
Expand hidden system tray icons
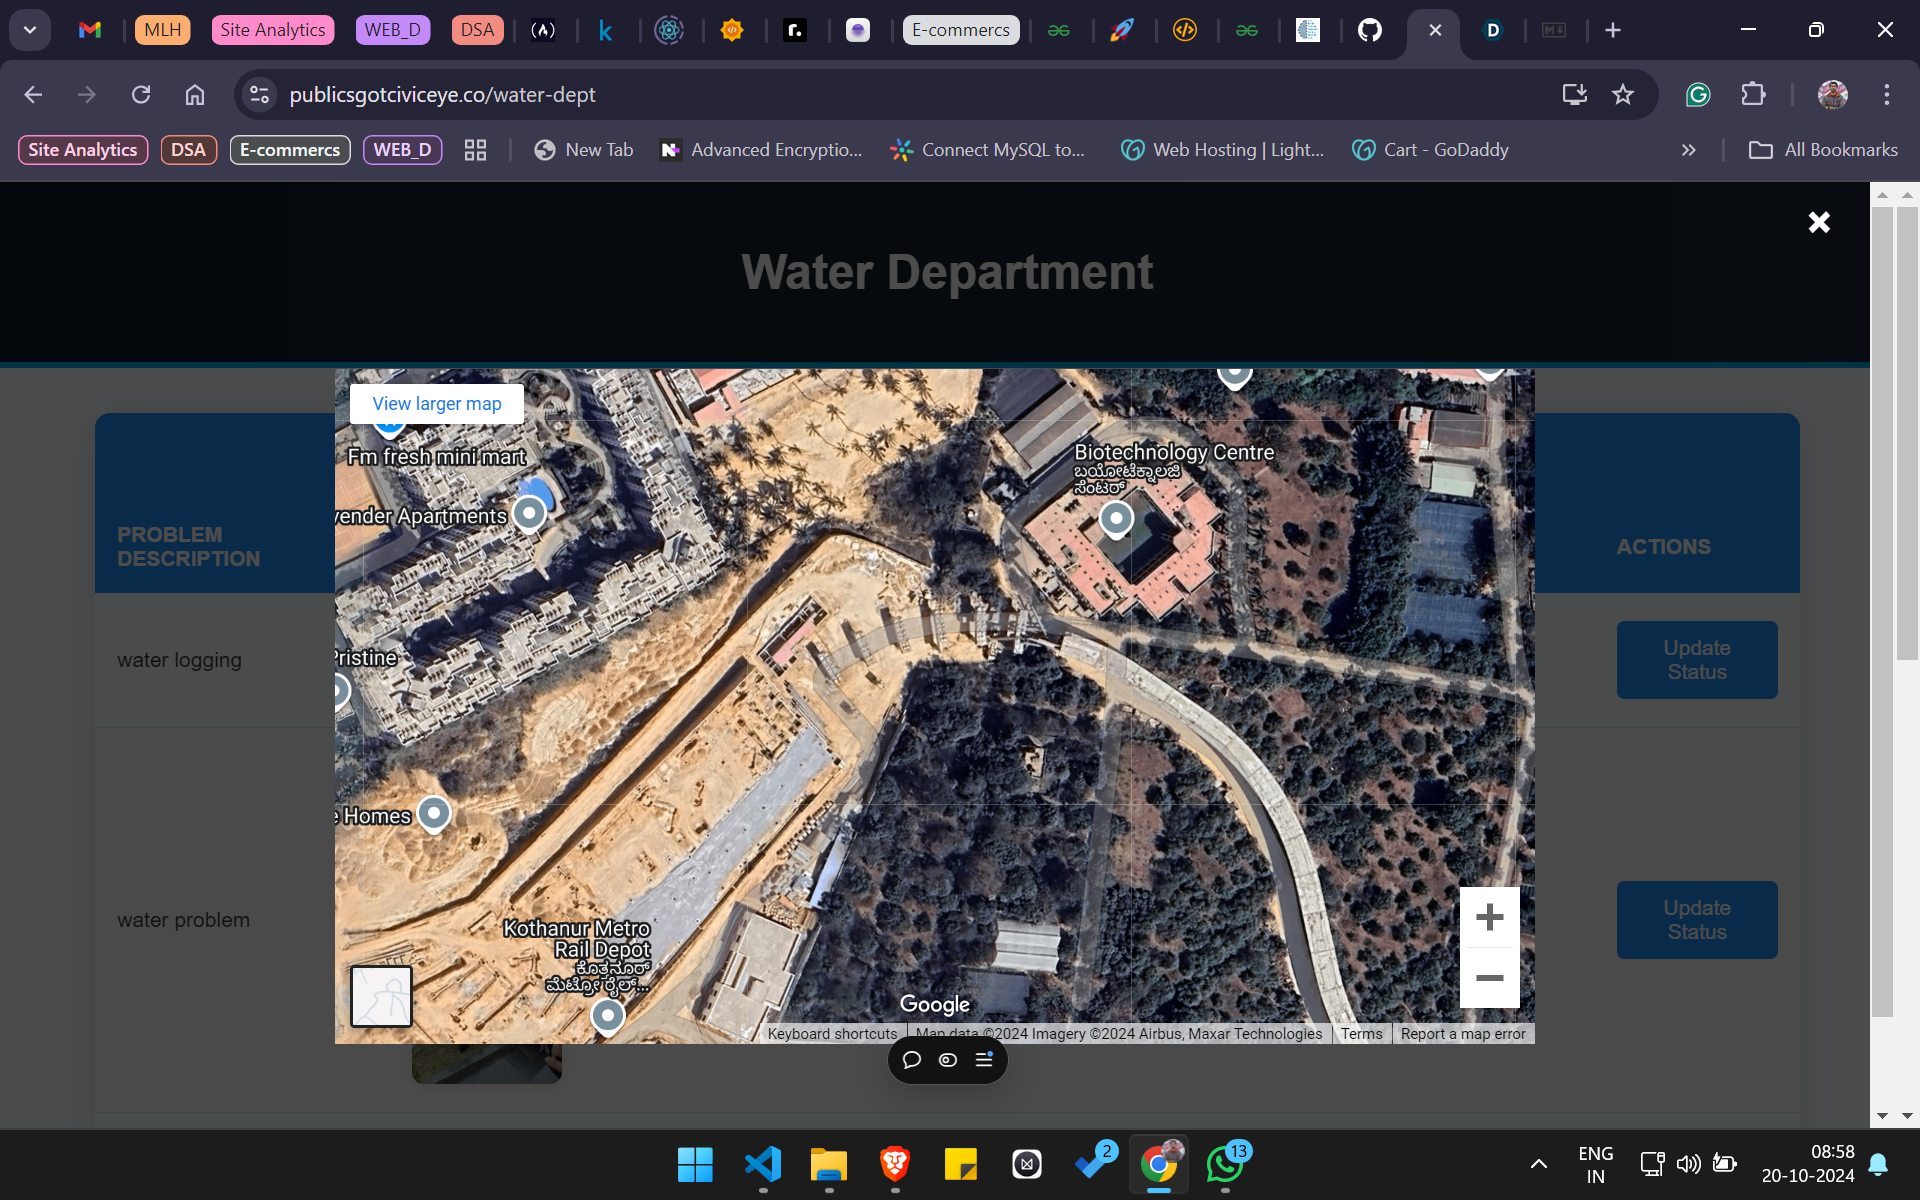(1538, 1164)
